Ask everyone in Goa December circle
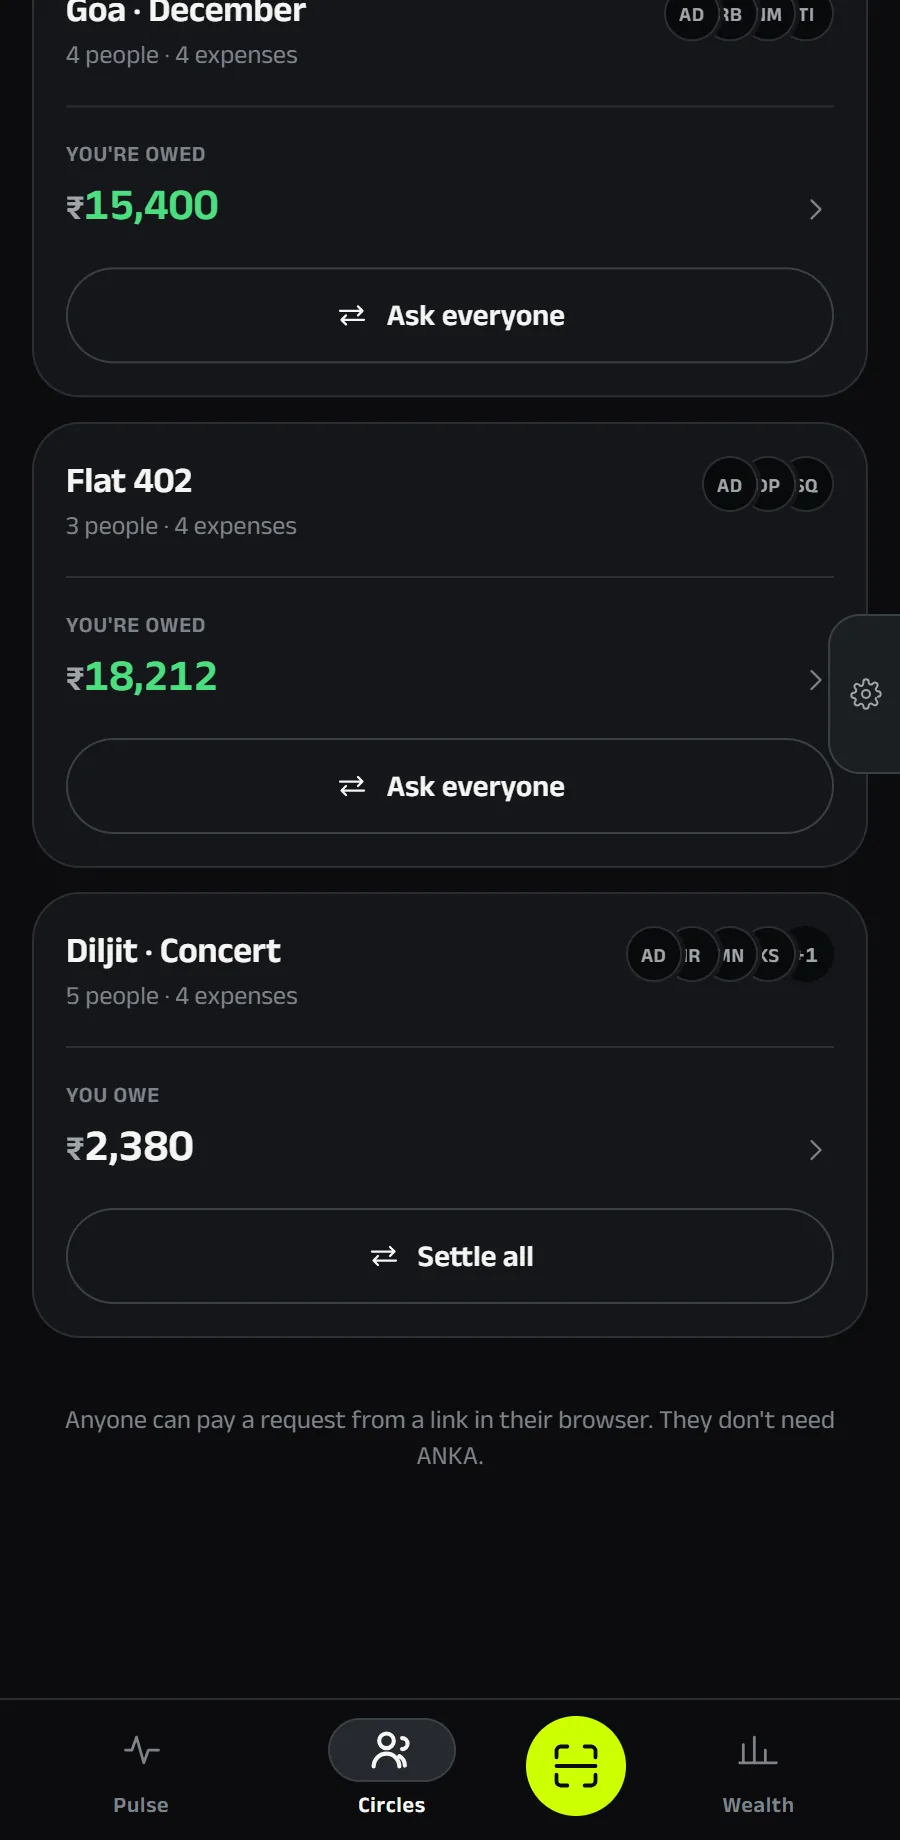Screen dimensions: 900x1840 point(450,315)
